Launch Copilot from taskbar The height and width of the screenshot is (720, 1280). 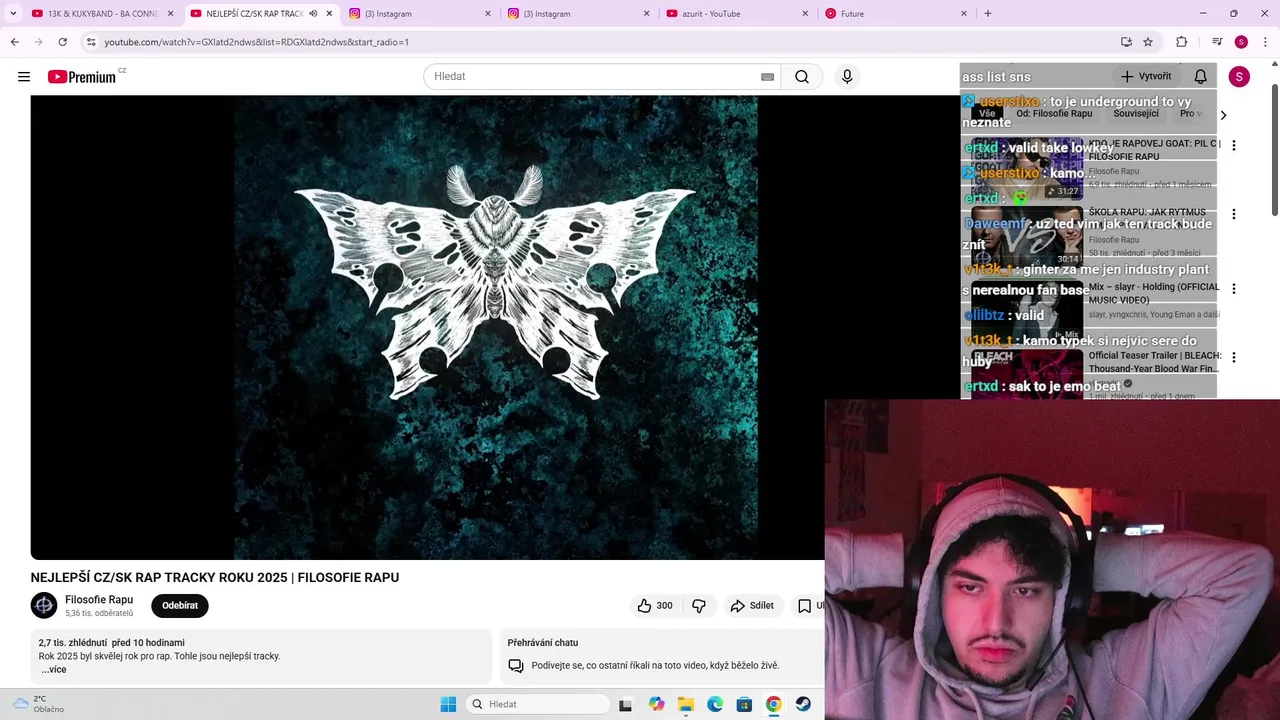[x=656, y=704]
